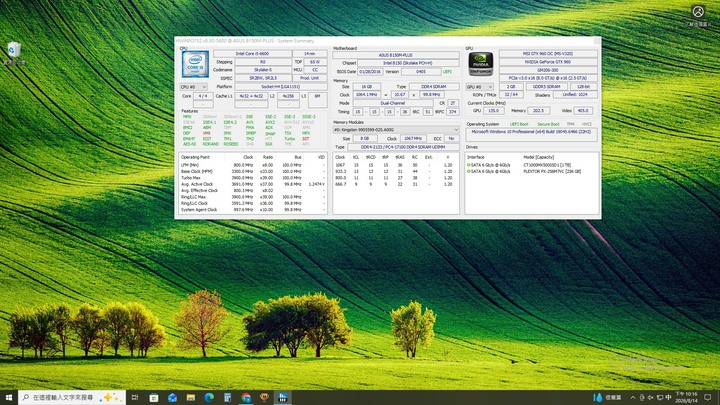This screenshot has width=720, height=405.
Task: Click the Windows taskbar search field
Action: pyautogui.click(x=72, y=397)
